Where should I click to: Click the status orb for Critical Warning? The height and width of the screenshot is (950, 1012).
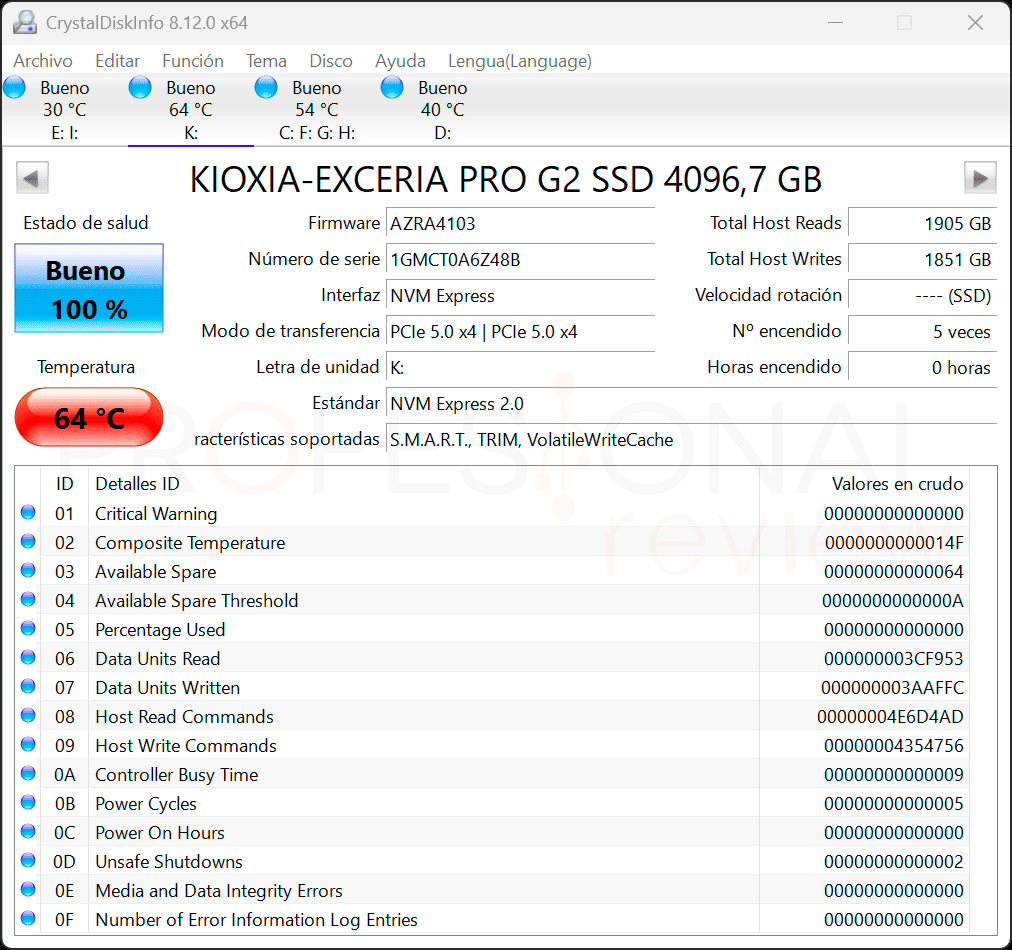click(28, 512)
